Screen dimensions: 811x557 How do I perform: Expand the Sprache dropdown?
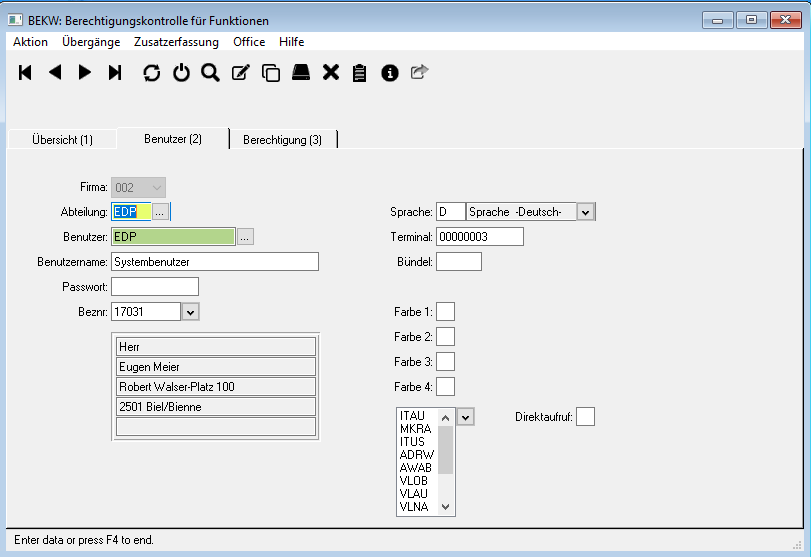click(x=586, y=212)
